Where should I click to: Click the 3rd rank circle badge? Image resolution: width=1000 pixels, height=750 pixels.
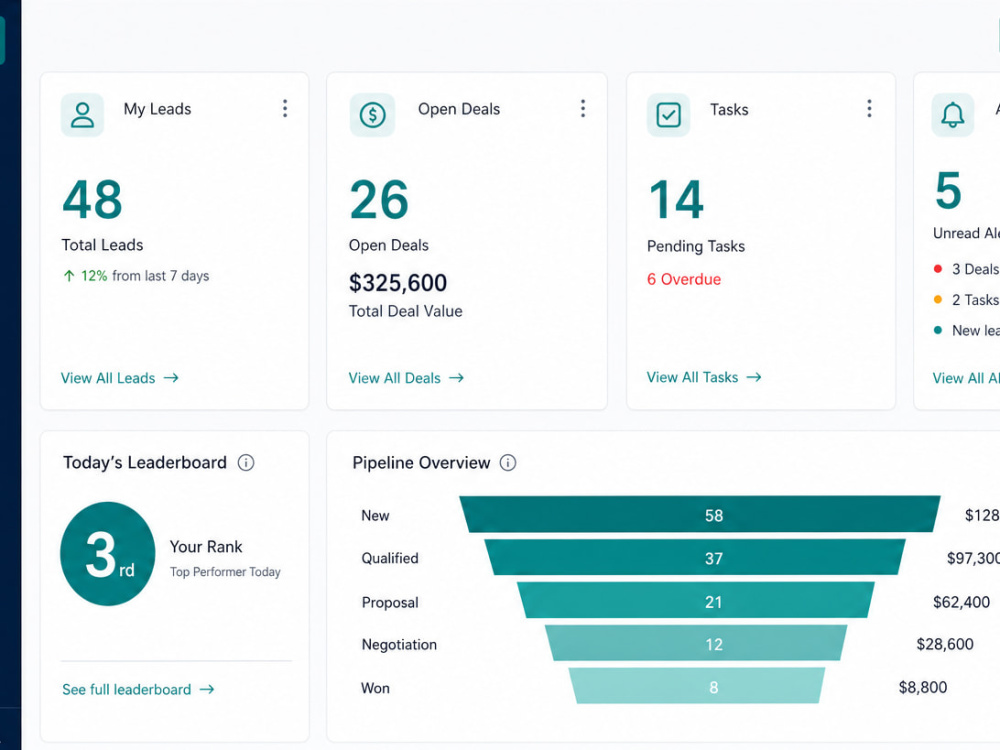click(108, 554)
